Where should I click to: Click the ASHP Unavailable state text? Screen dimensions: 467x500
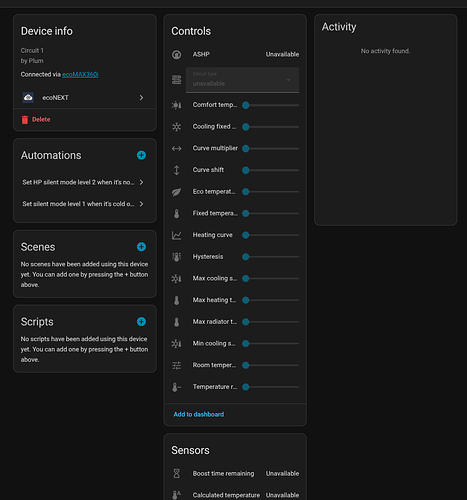coord(282,54)
